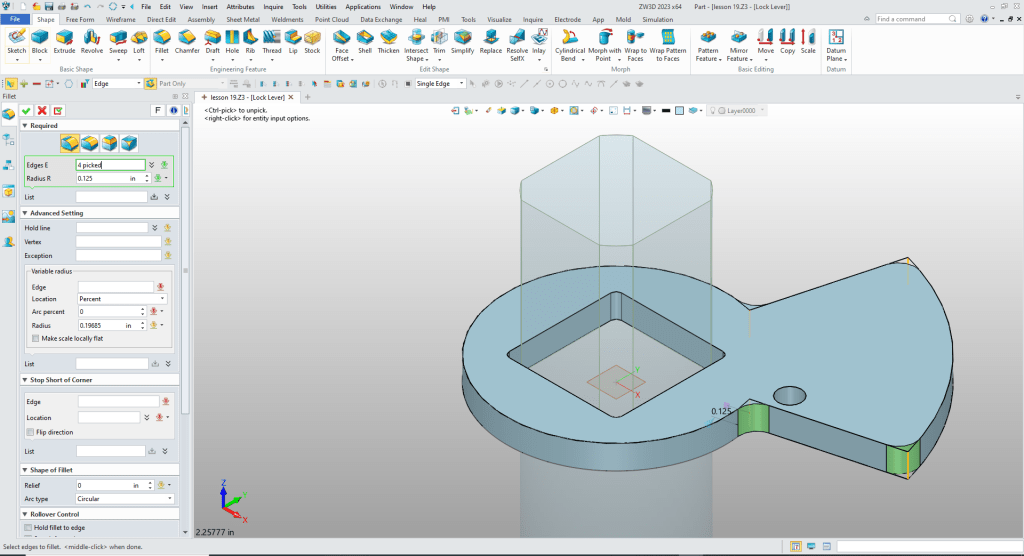Open the Location Percent dropdown

pos(121,298)
